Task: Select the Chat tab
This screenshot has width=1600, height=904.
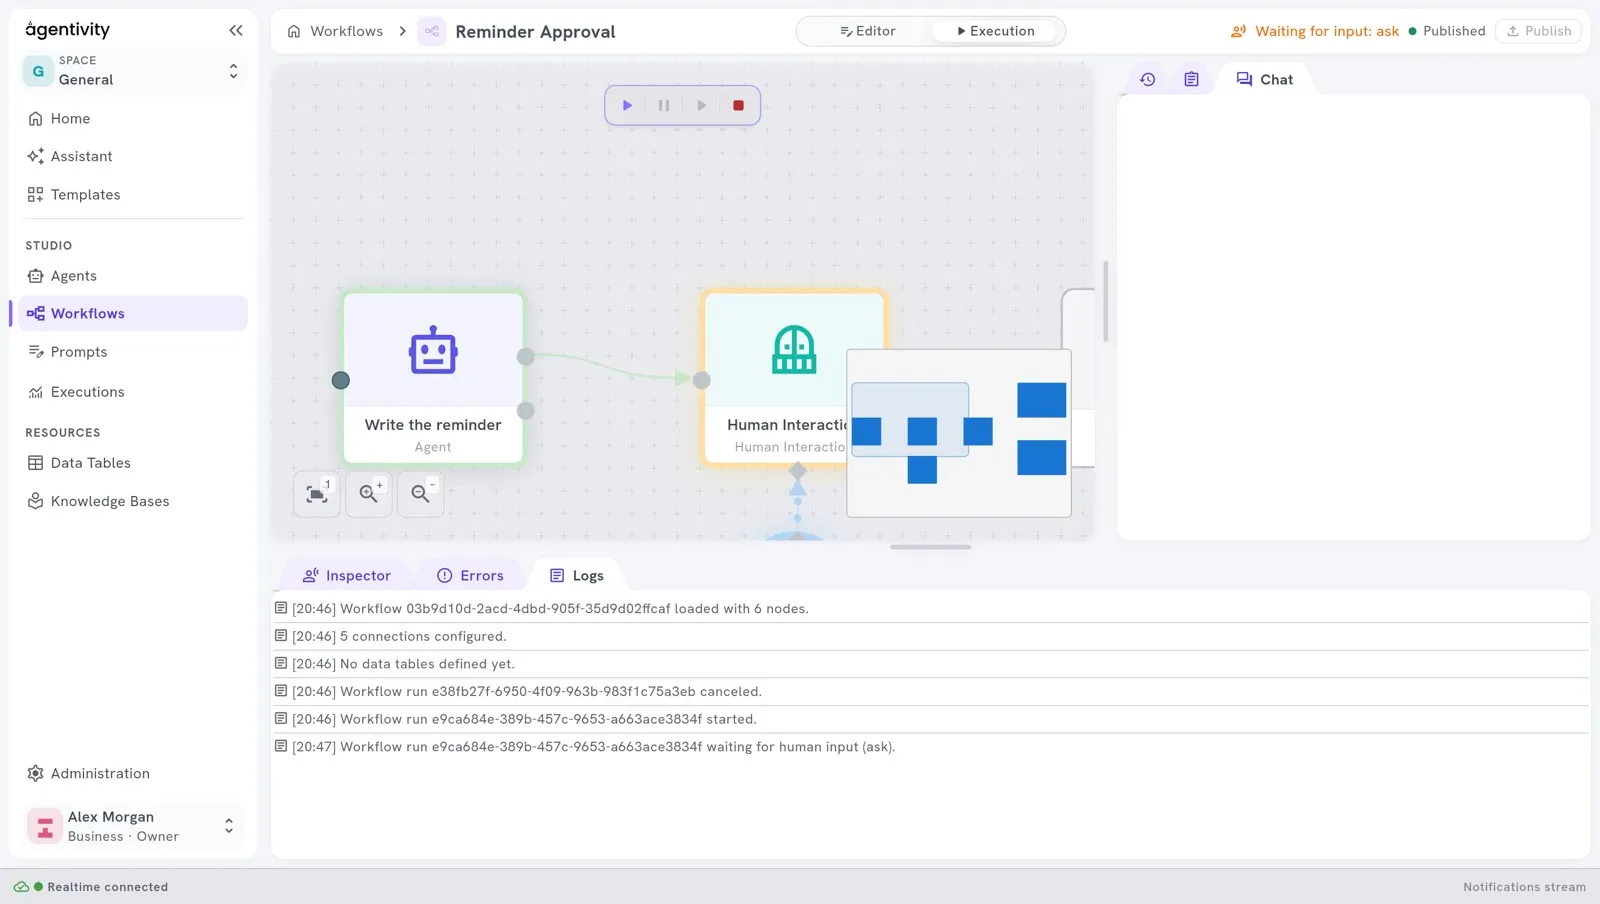Action: click(1264, 79)
